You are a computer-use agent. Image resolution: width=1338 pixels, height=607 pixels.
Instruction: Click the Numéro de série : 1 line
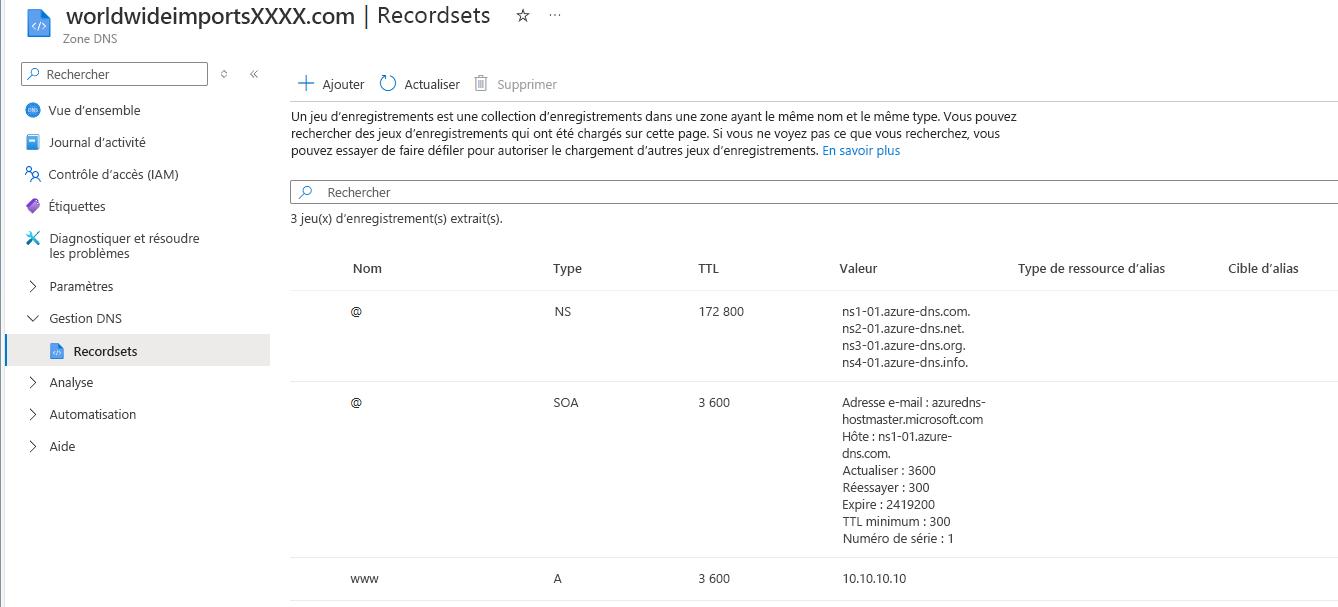coord(898,538)
